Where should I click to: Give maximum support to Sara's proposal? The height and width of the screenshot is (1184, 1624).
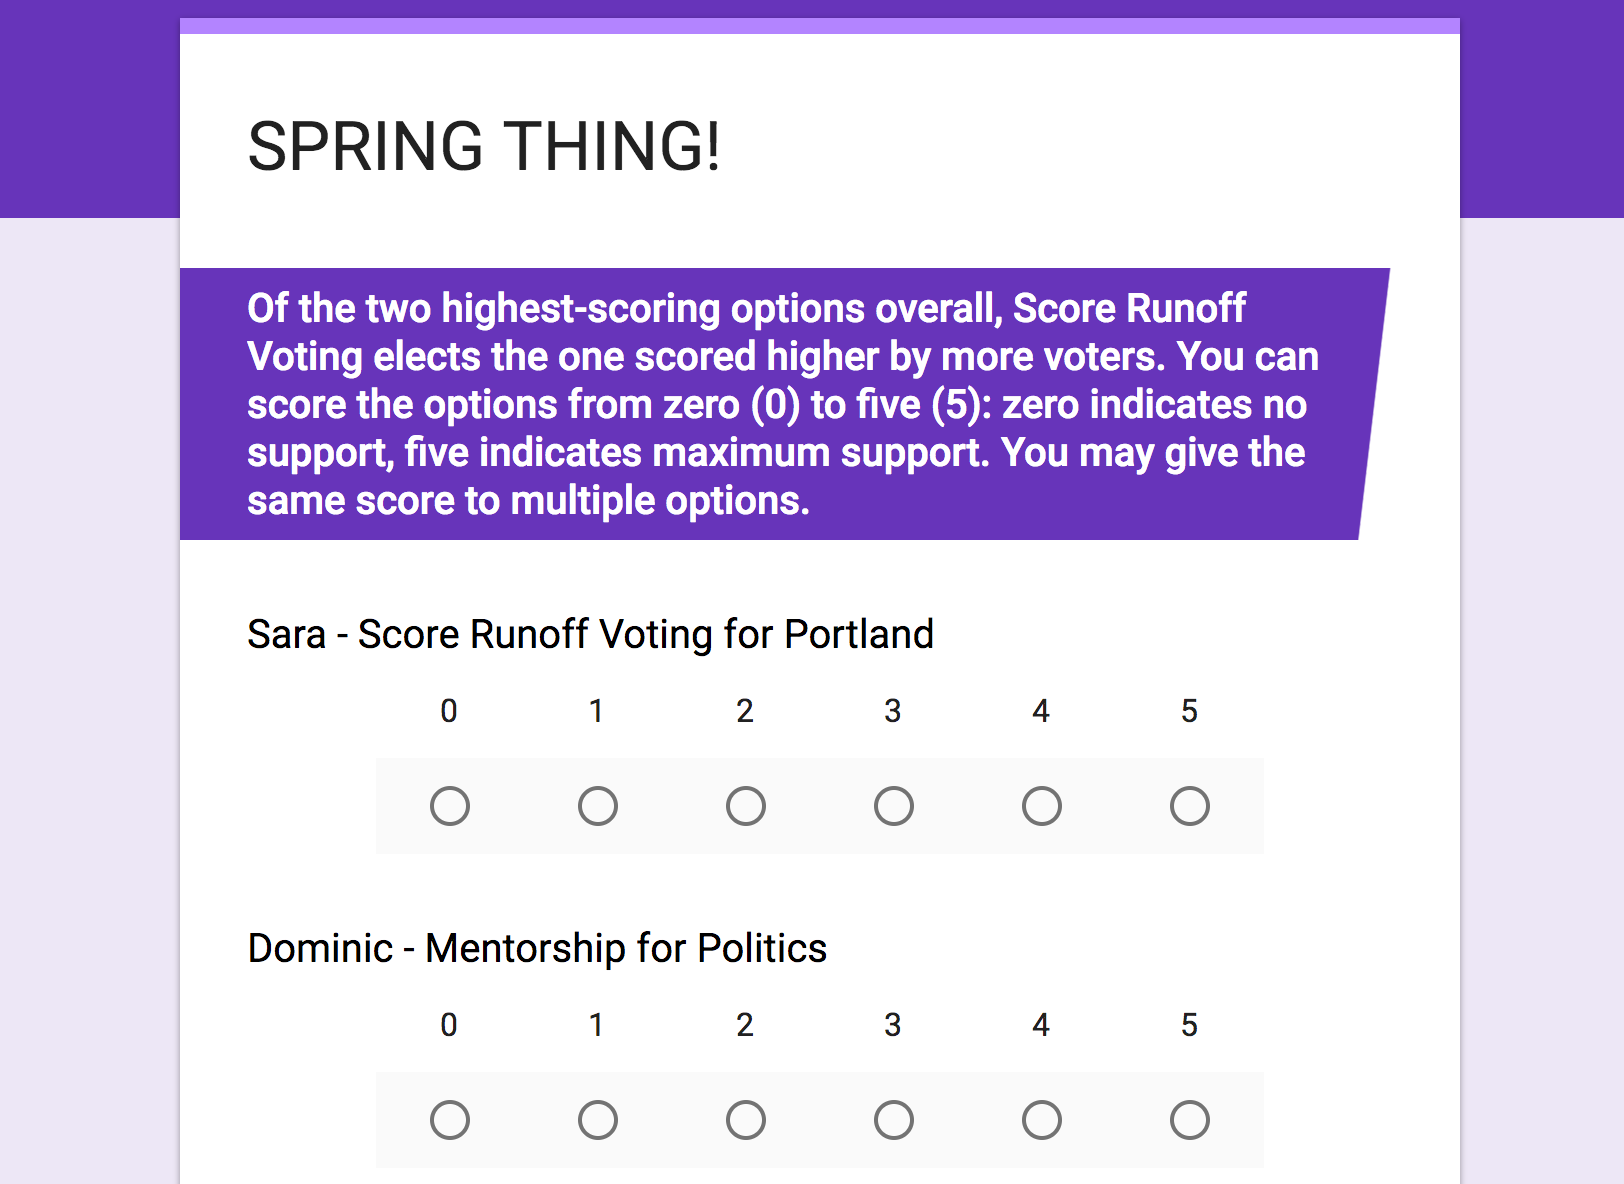tap(1189, 806)
